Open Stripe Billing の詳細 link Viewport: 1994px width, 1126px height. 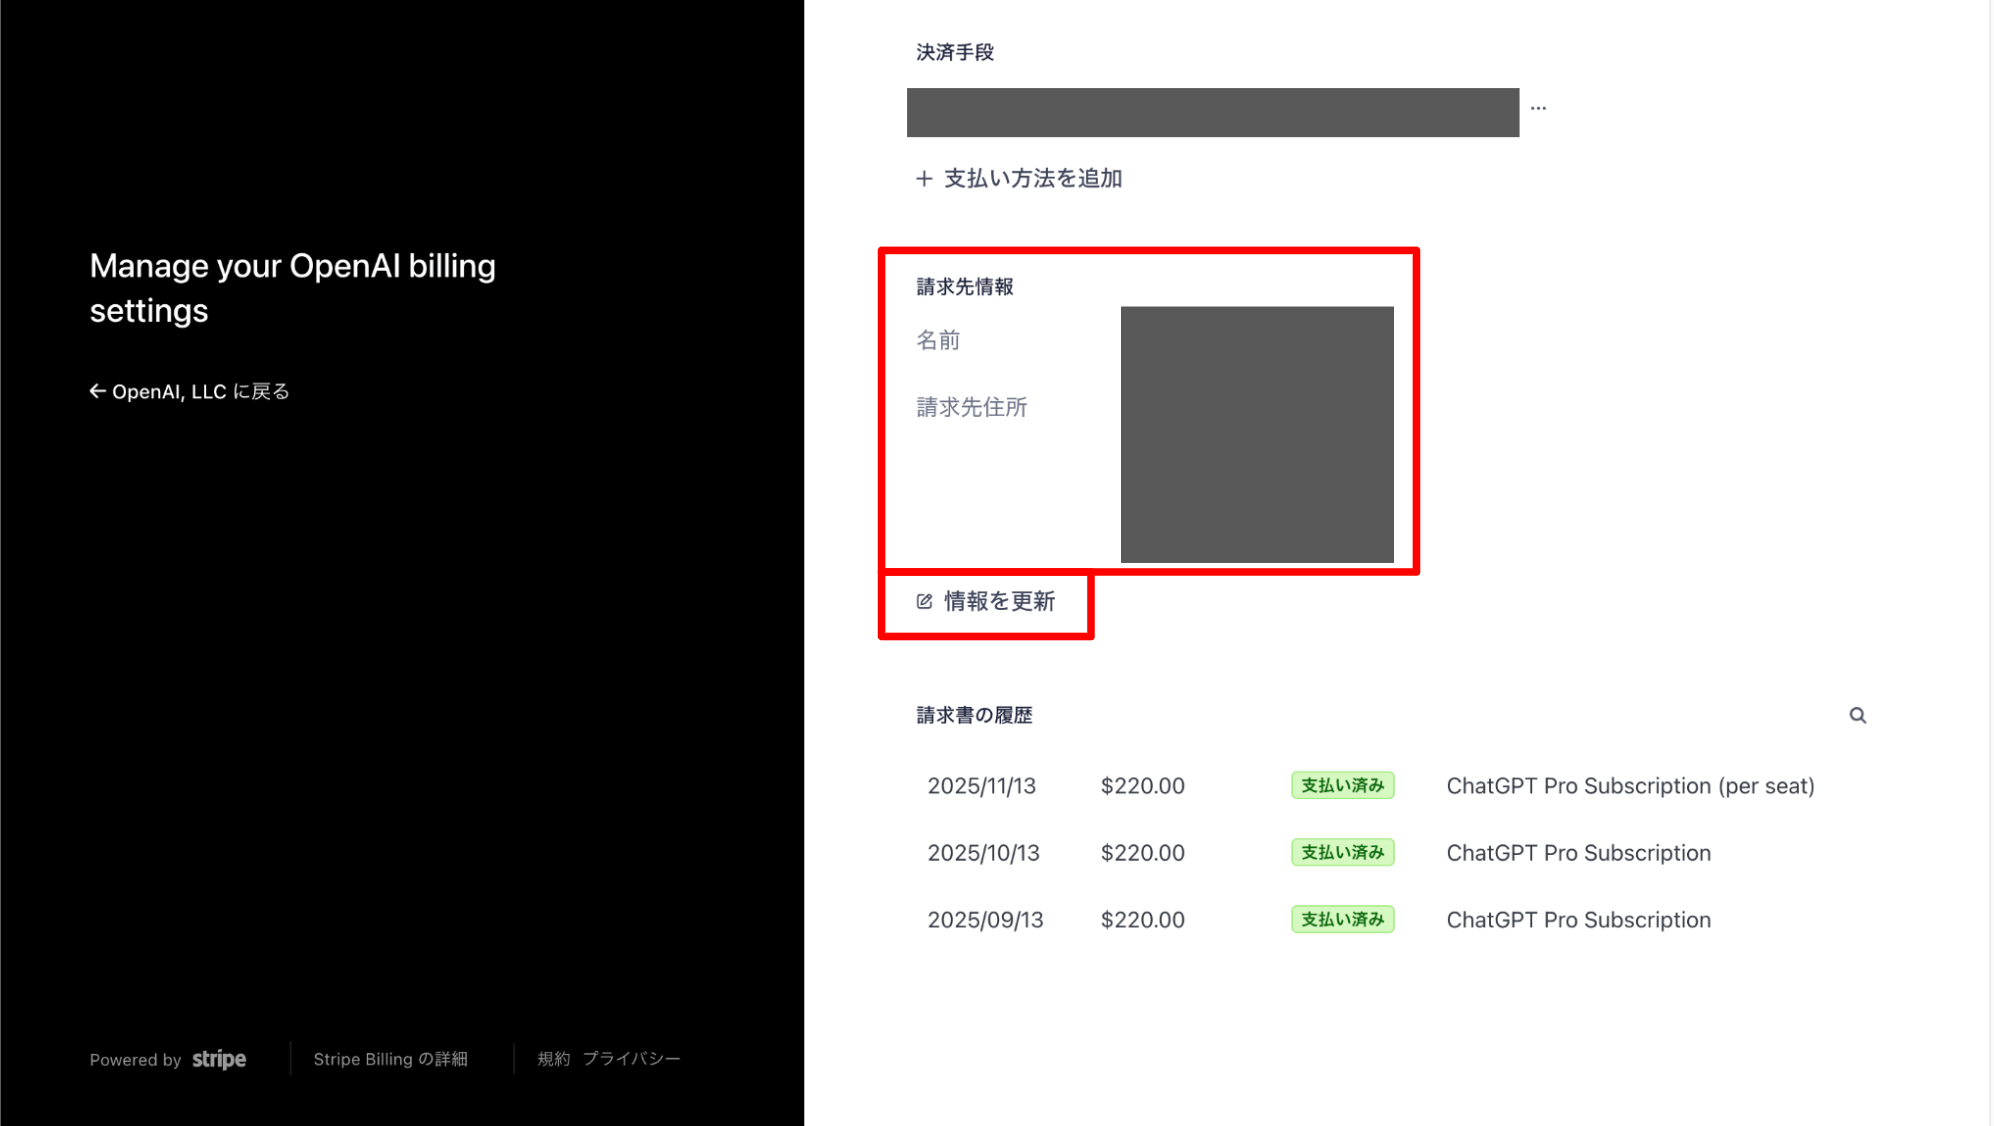[390, 1059]
